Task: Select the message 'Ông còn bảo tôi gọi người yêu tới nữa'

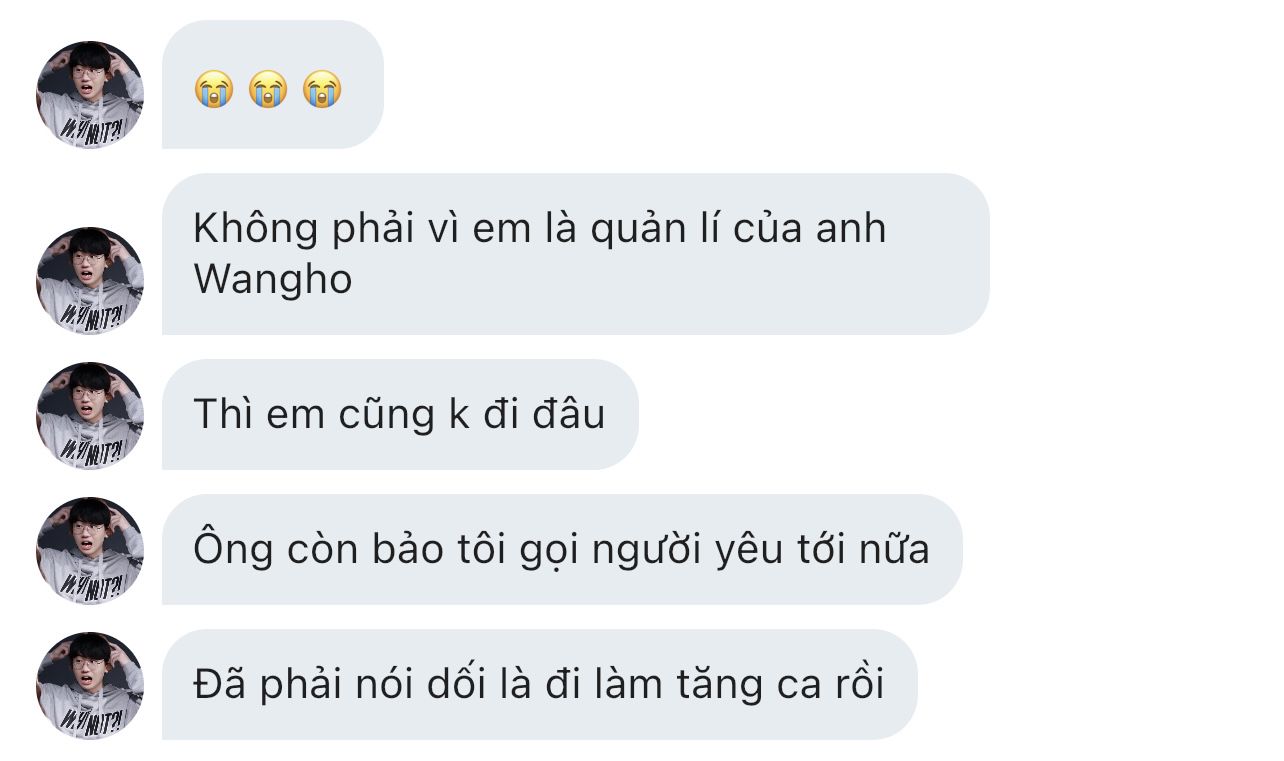Action: pyautogui.click(x=562, y=549)
